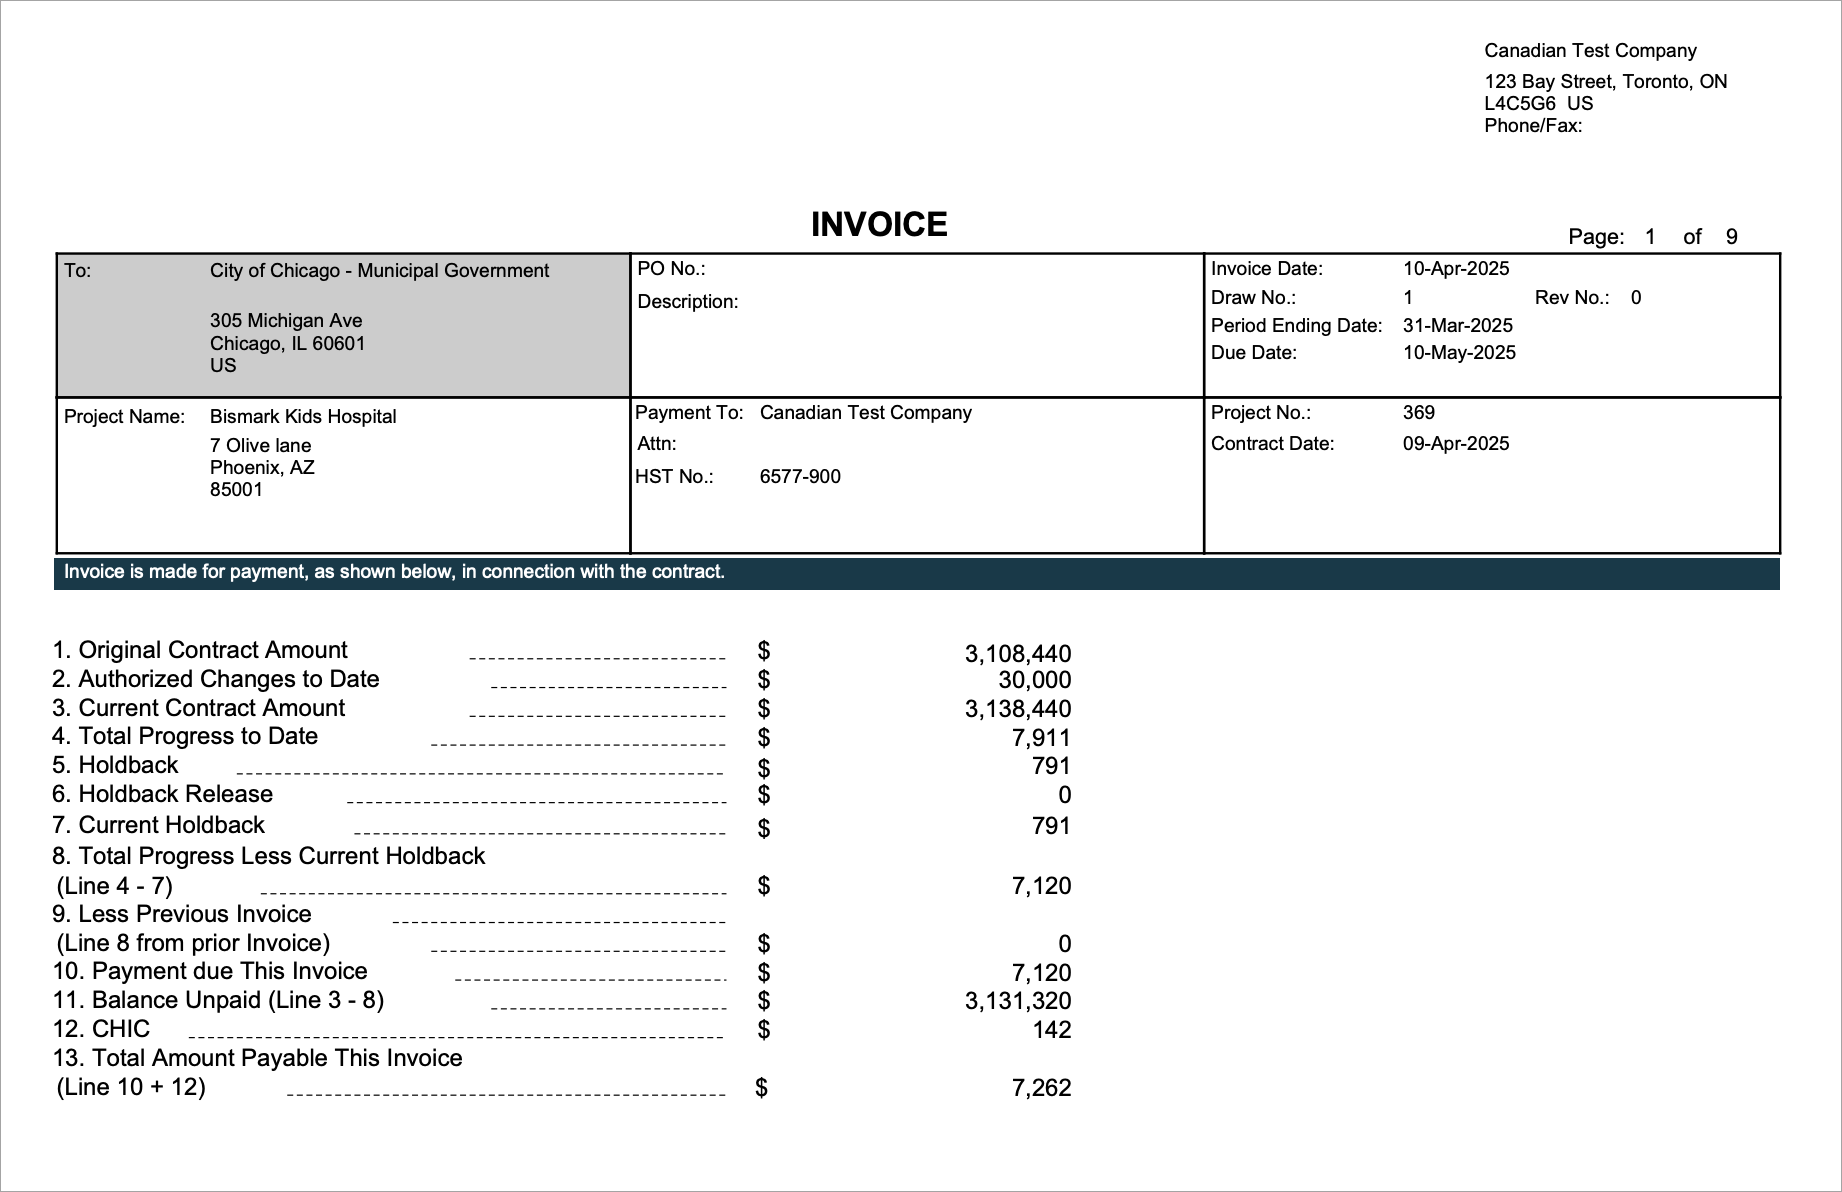1842x1192 pixels.
Task: Click project number 369
Action: point(1418,413)
